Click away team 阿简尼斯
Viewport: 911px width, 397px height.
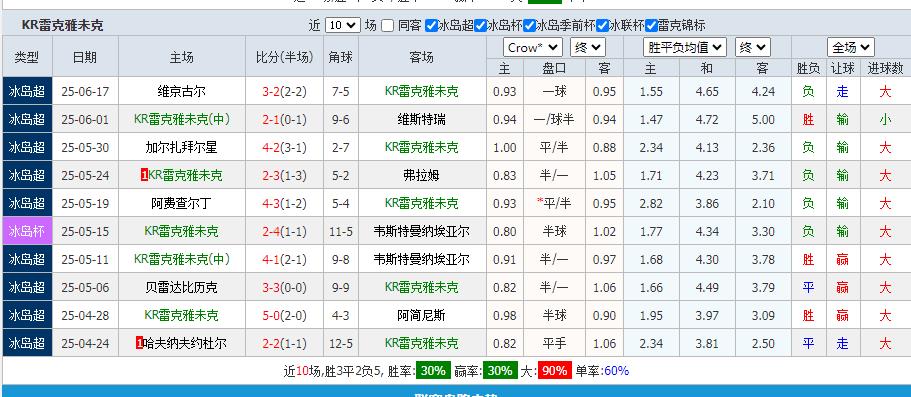coord(422,316)
